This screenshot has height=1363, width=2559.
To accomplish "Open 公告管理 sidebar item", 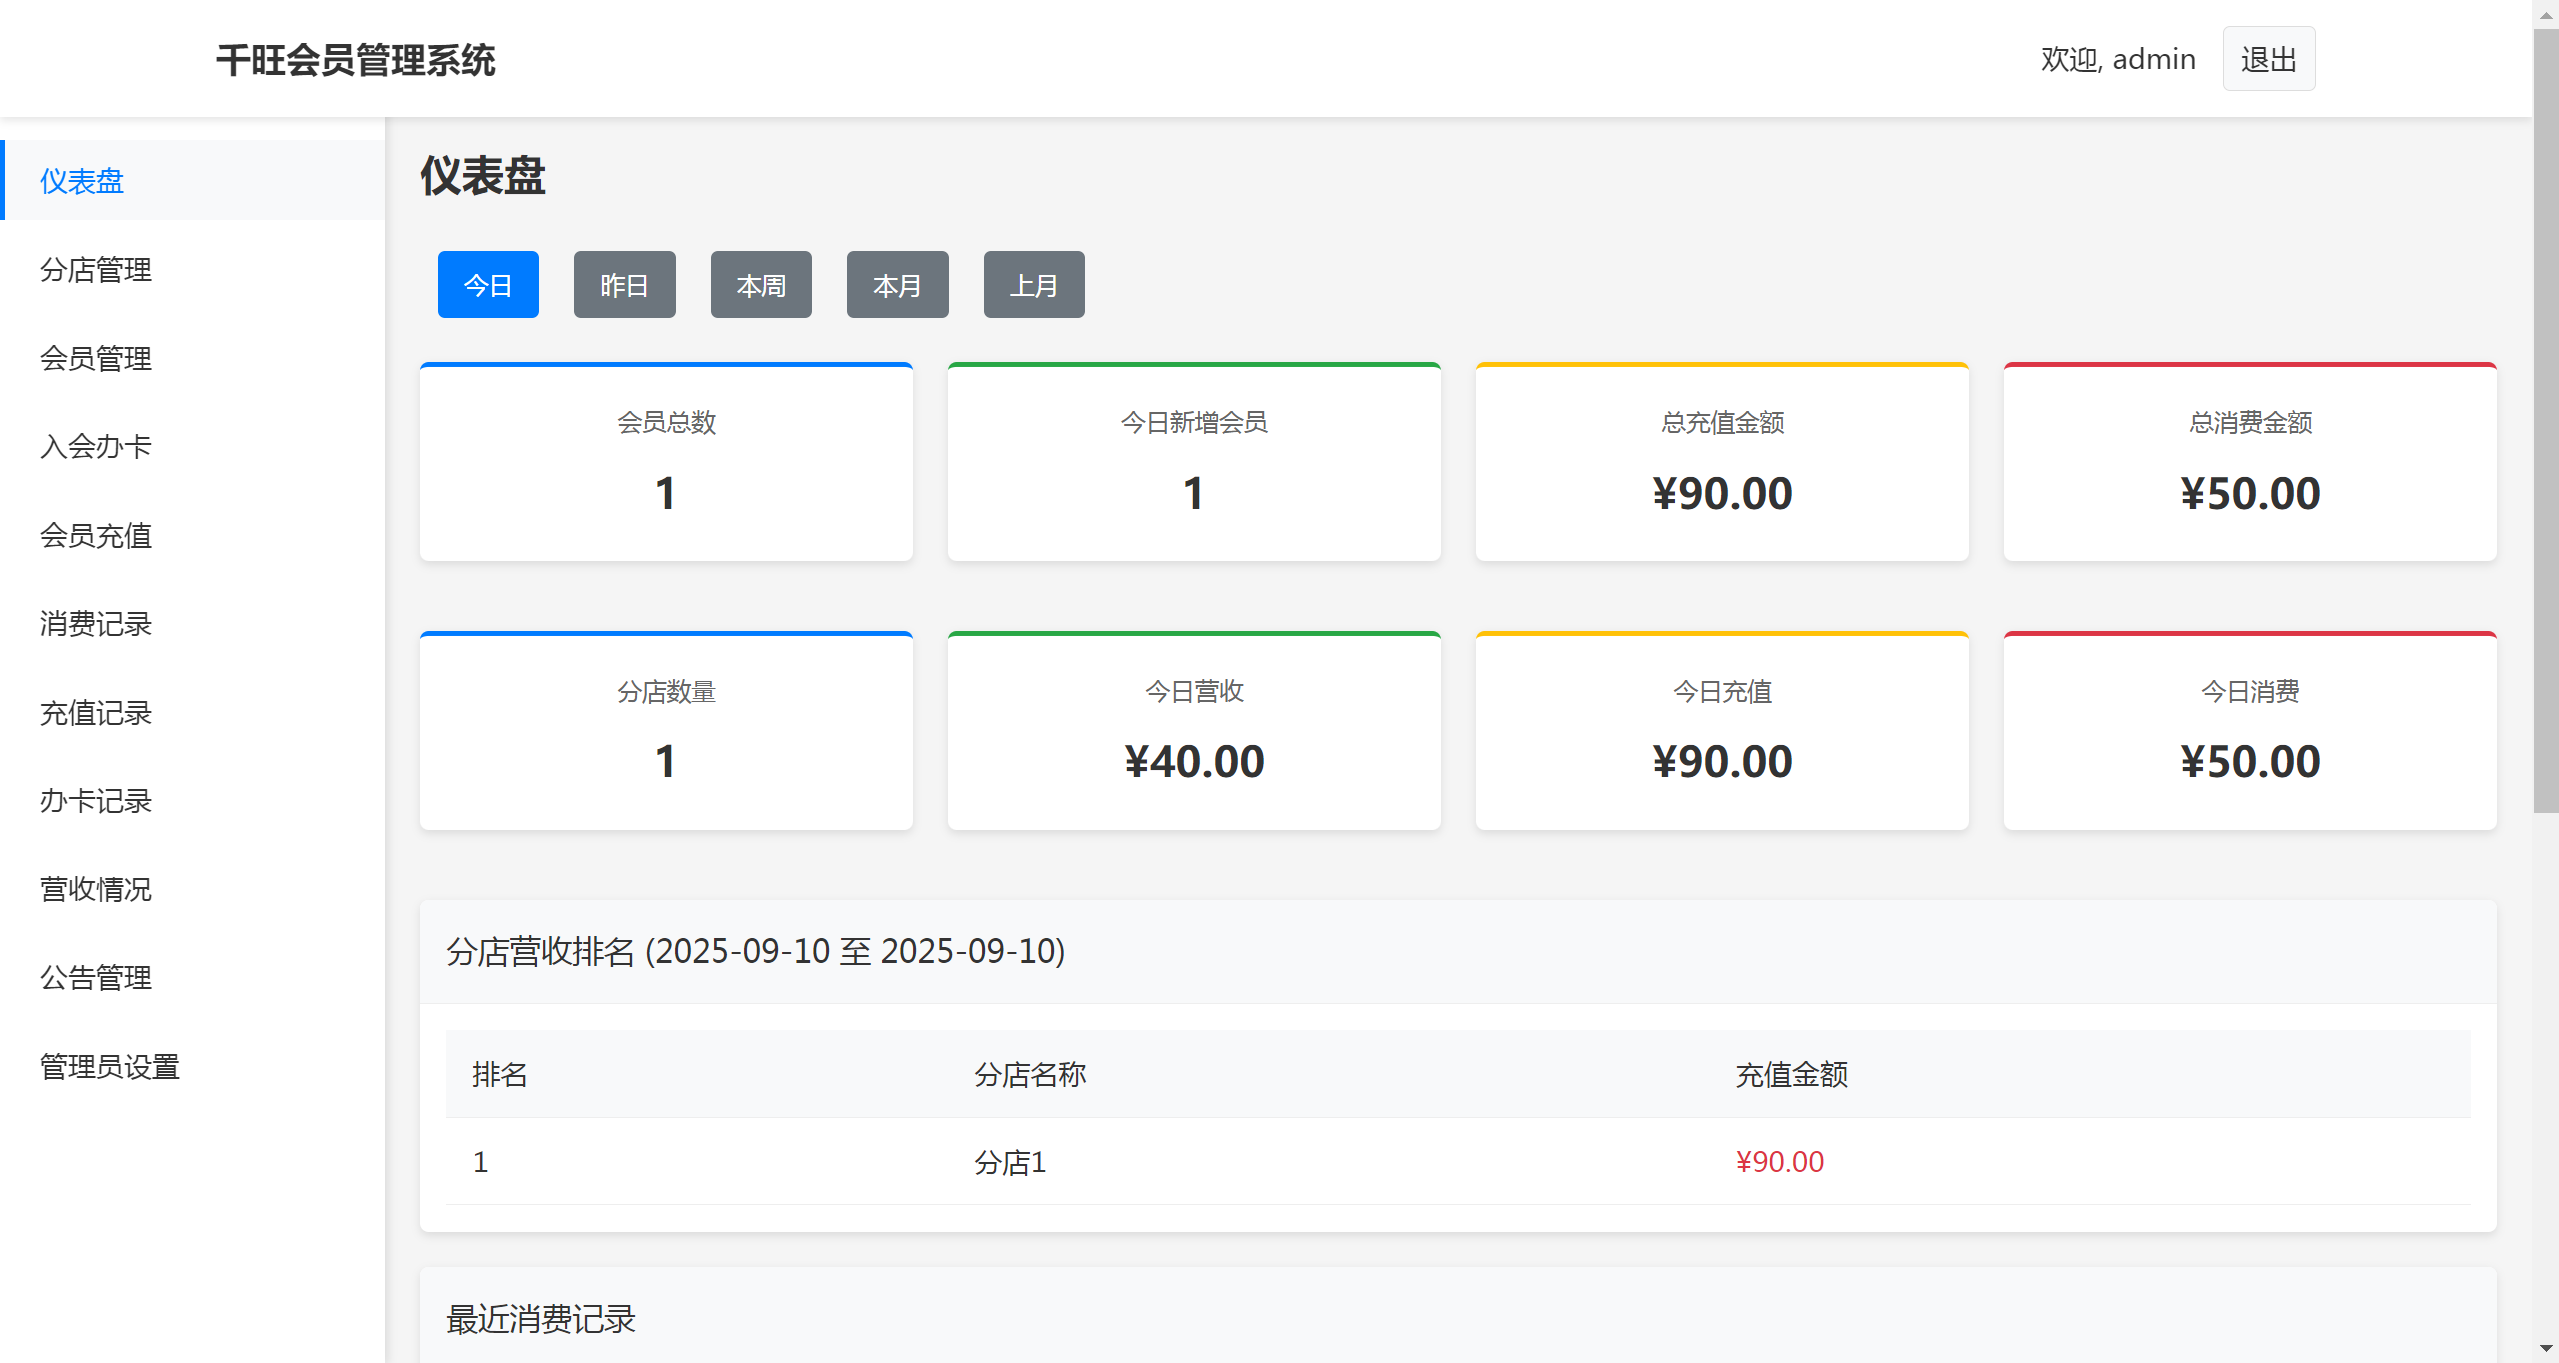I will (x=96, y=977).
